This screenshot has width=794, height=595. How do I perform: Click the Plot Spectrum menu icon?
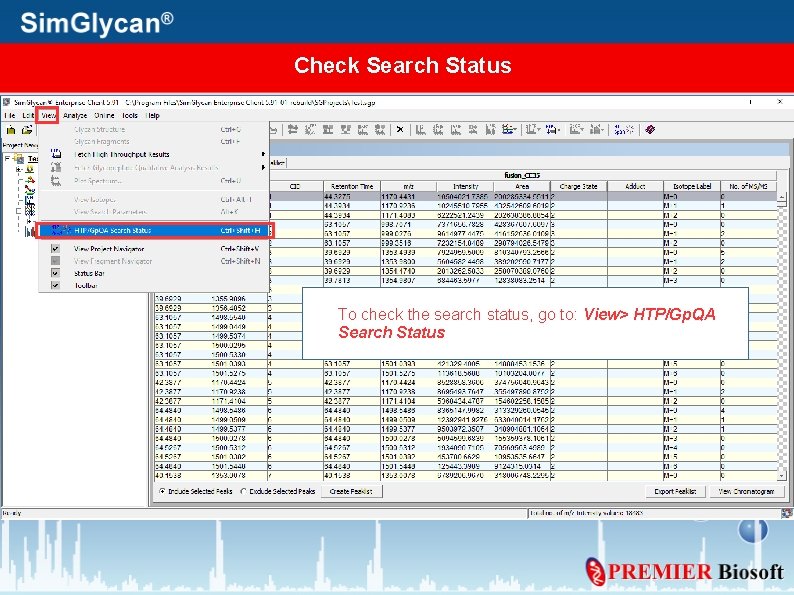tap(56, 180)
